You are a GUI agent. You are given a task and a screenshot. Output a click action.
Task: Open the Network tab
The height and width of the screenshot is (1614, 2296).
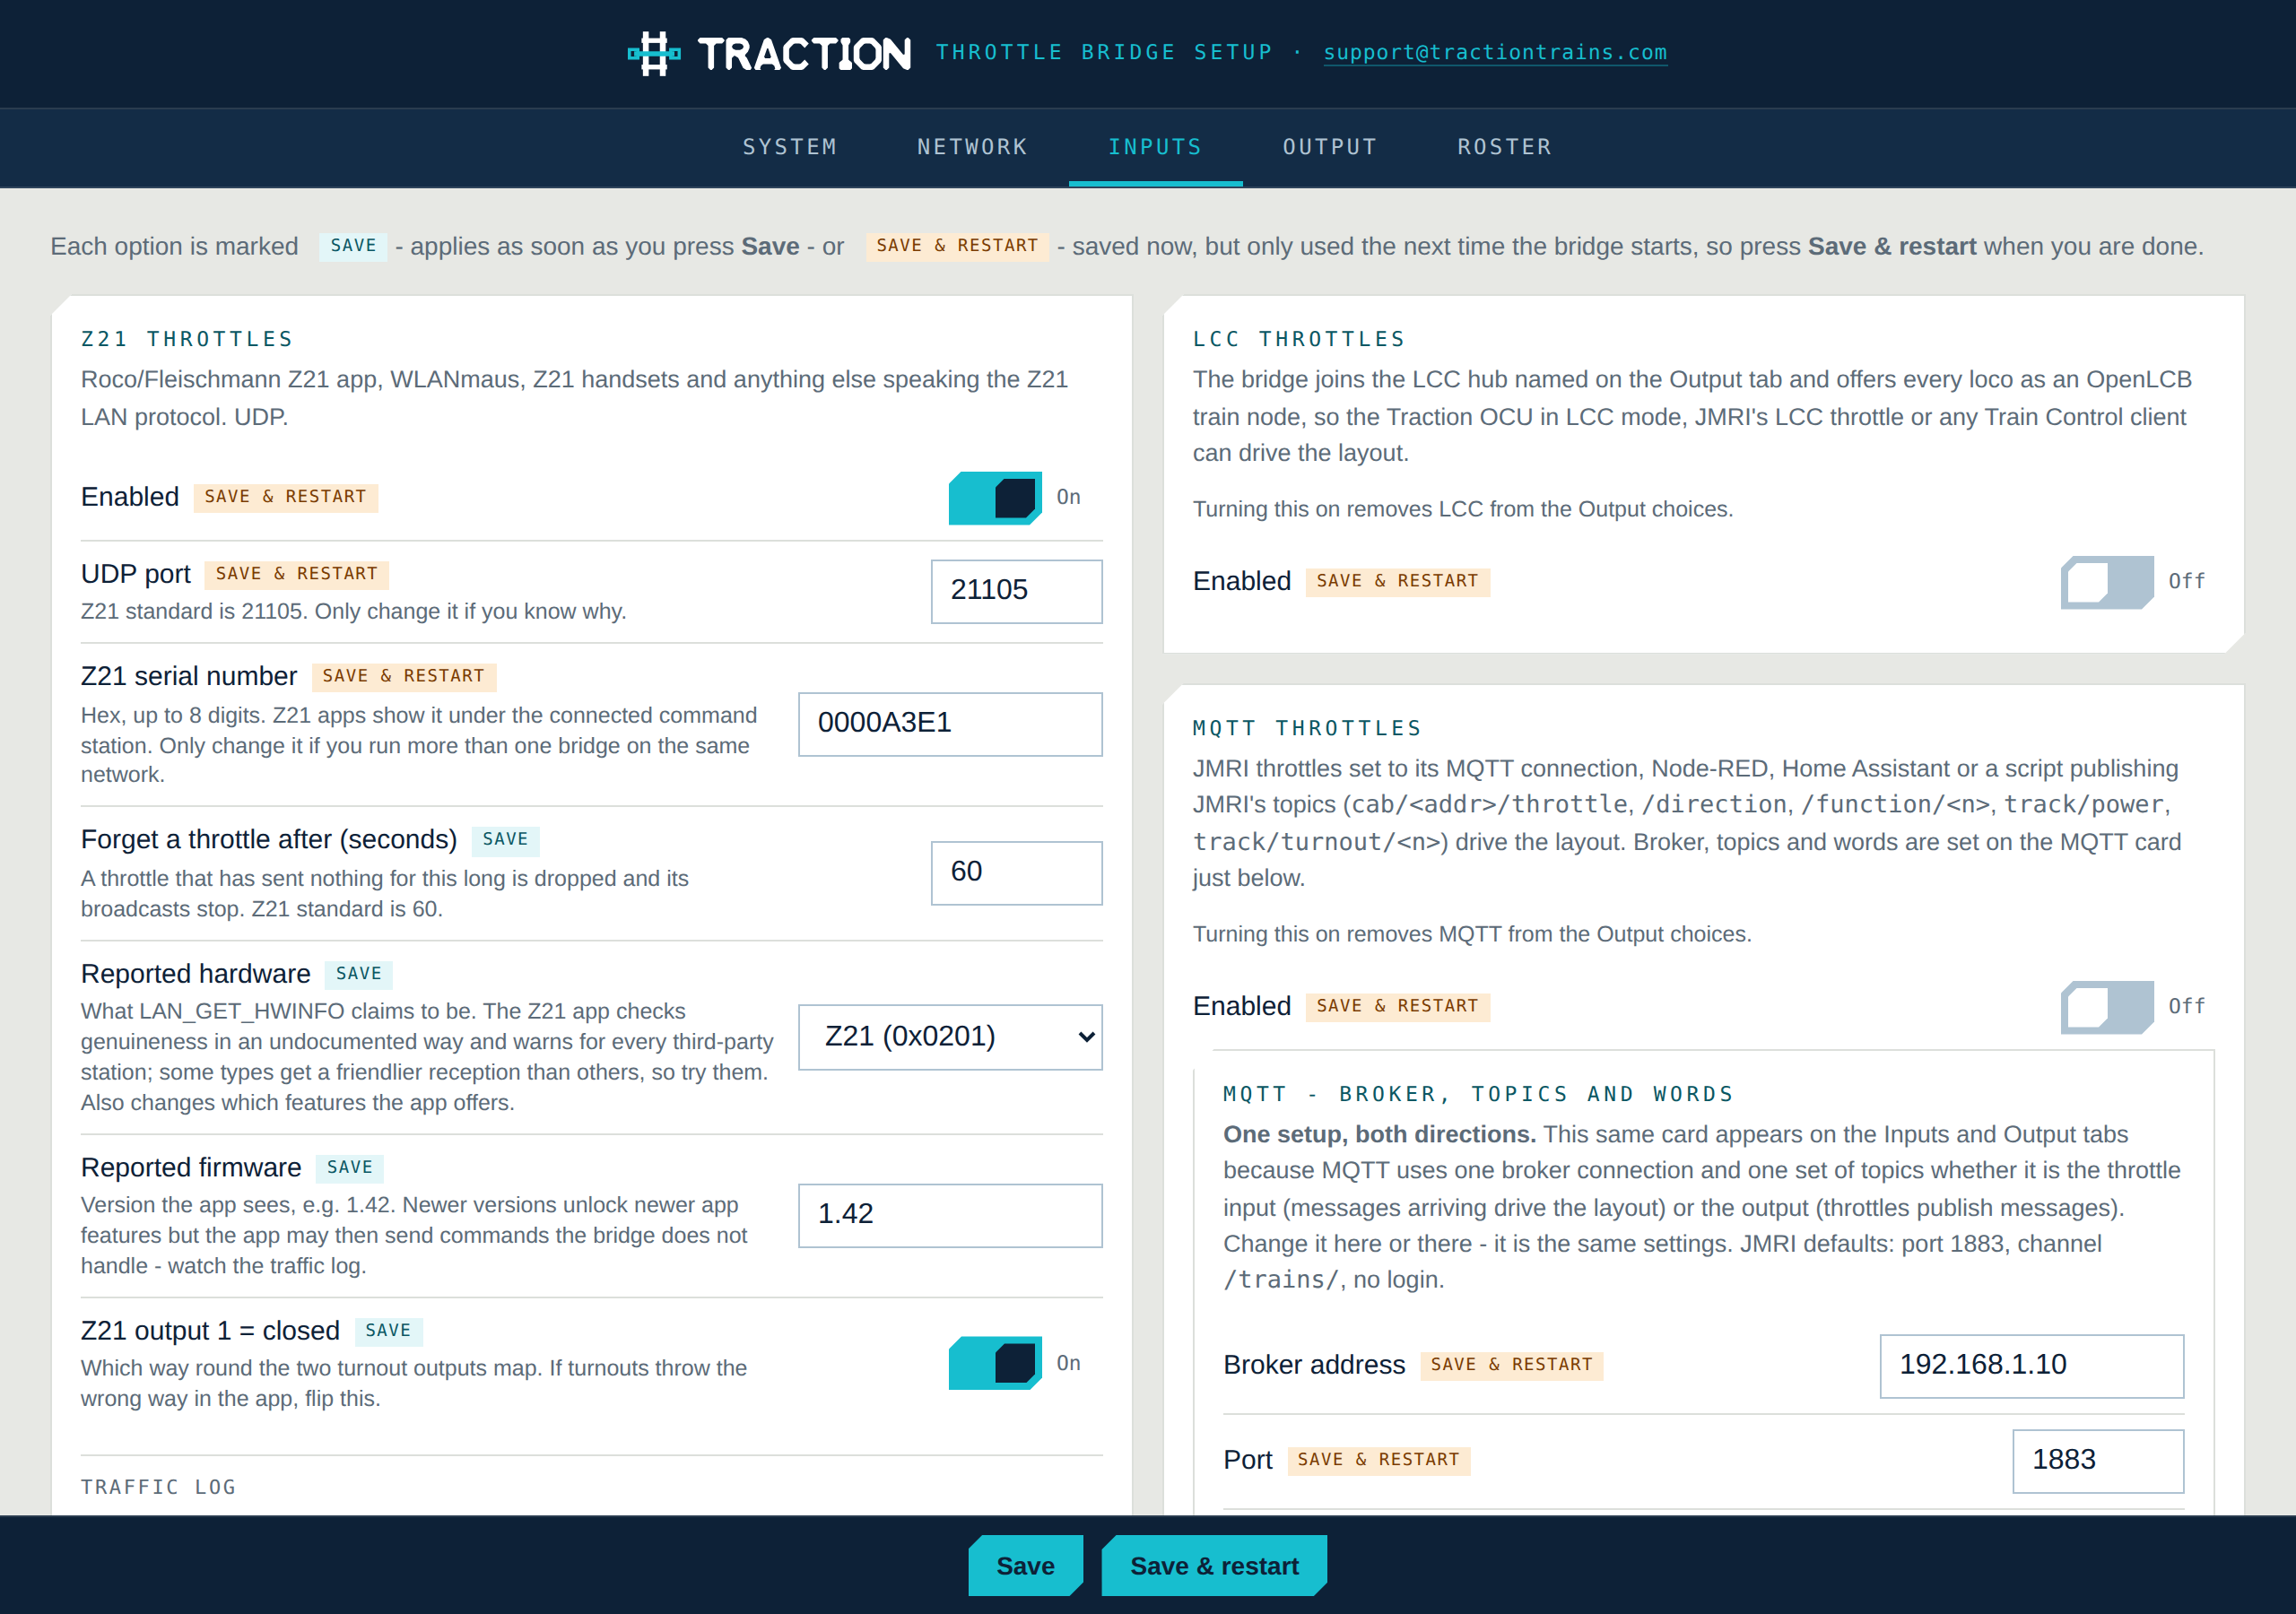(972, 147)
